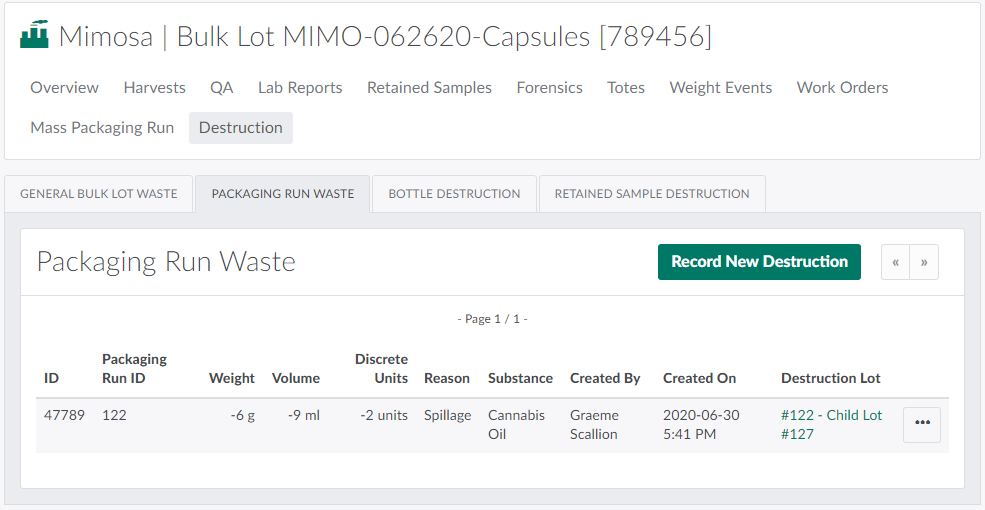
Task: Open the Harvests section
Action: pos(154,88)
